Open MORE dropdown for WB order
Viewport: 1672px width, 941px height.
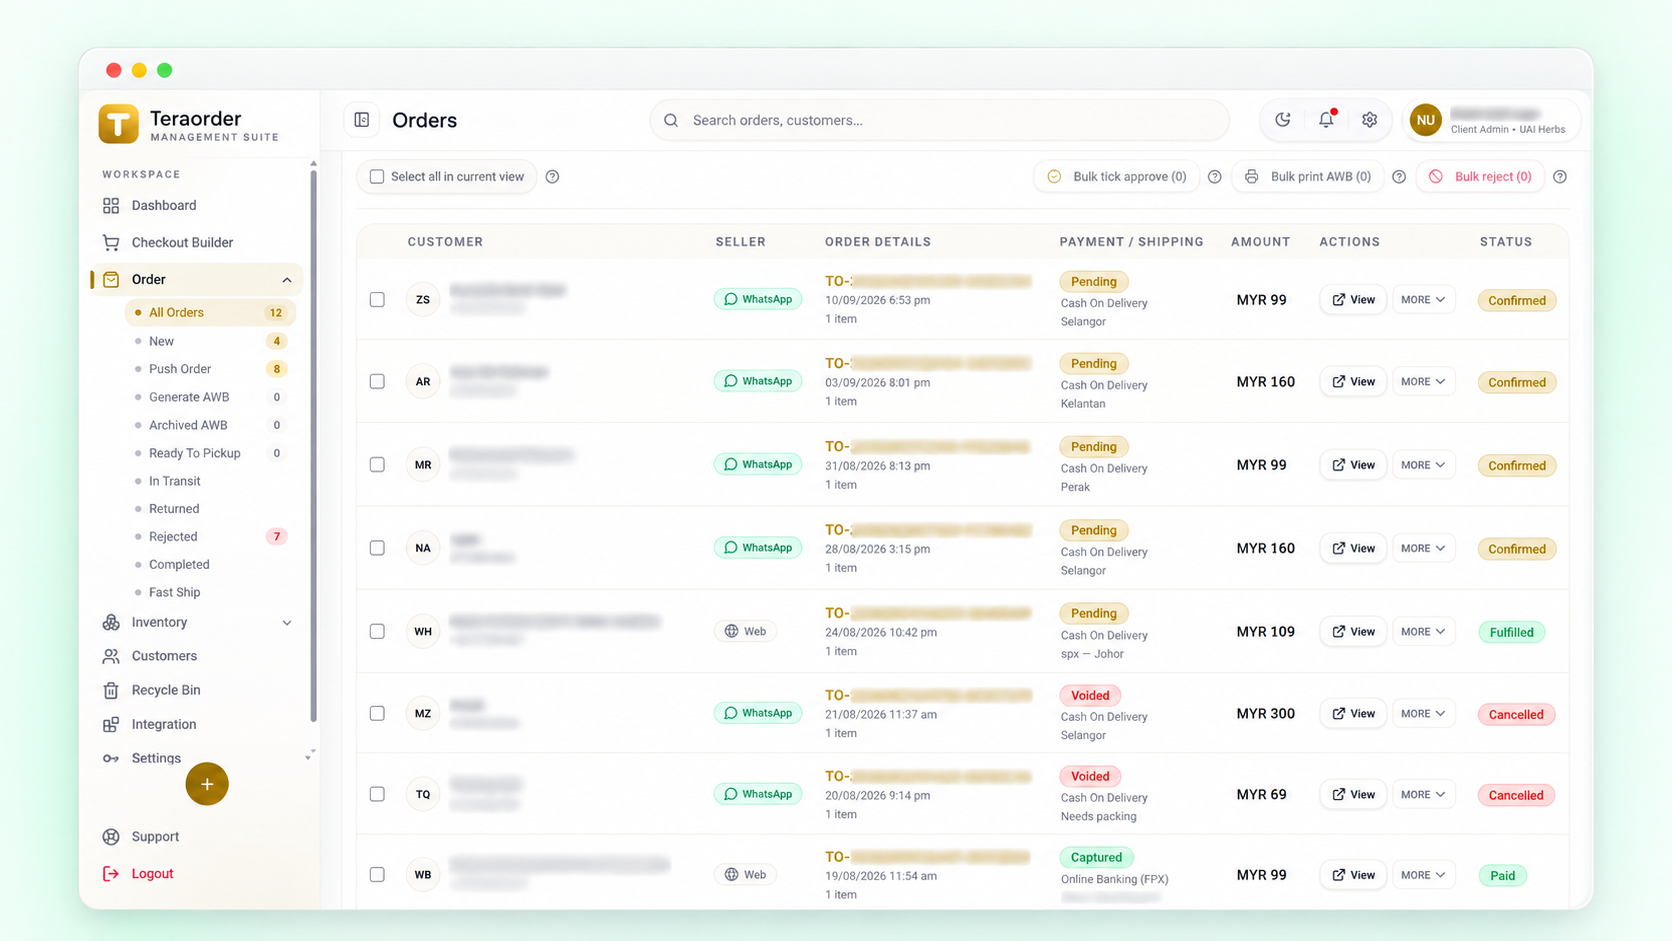click(1423, 874)
